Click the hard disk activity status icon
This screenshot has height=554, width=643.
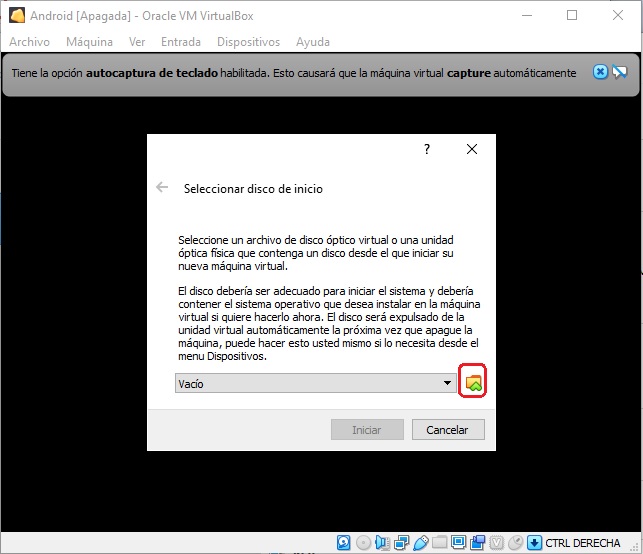(343, 543)
